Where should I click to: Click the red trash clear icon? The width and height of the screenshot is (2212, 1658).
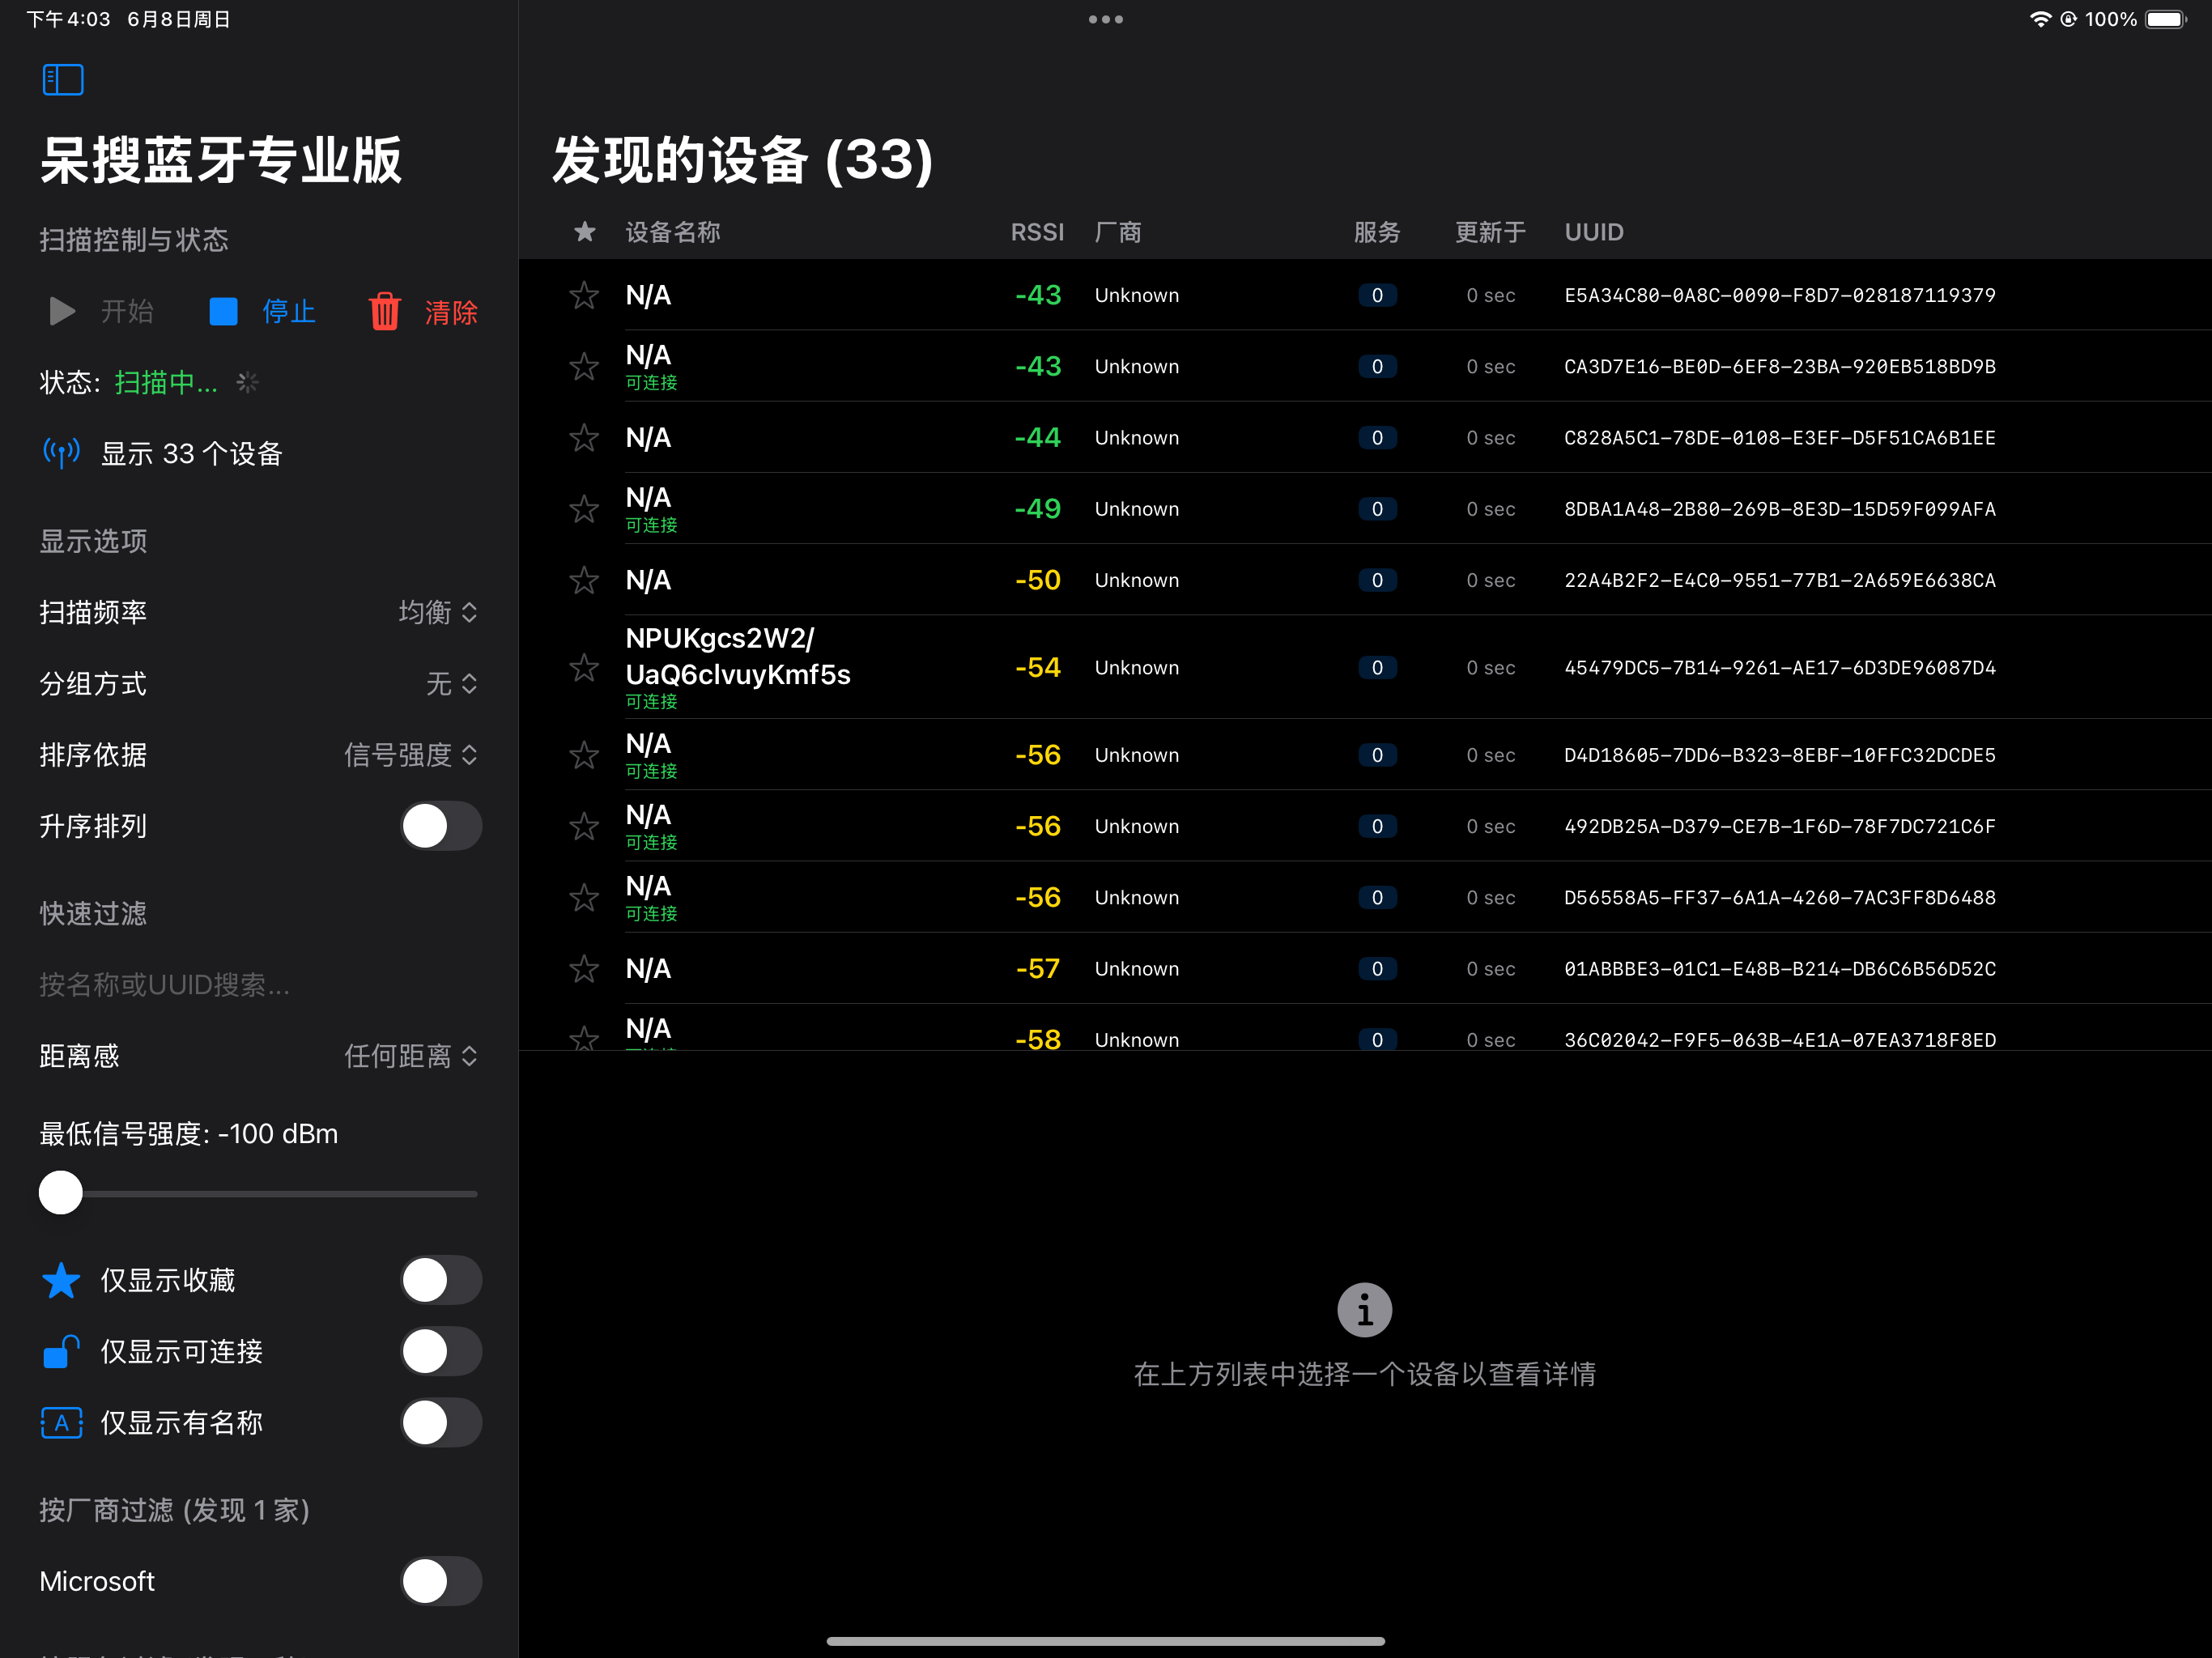click(385, 312)
